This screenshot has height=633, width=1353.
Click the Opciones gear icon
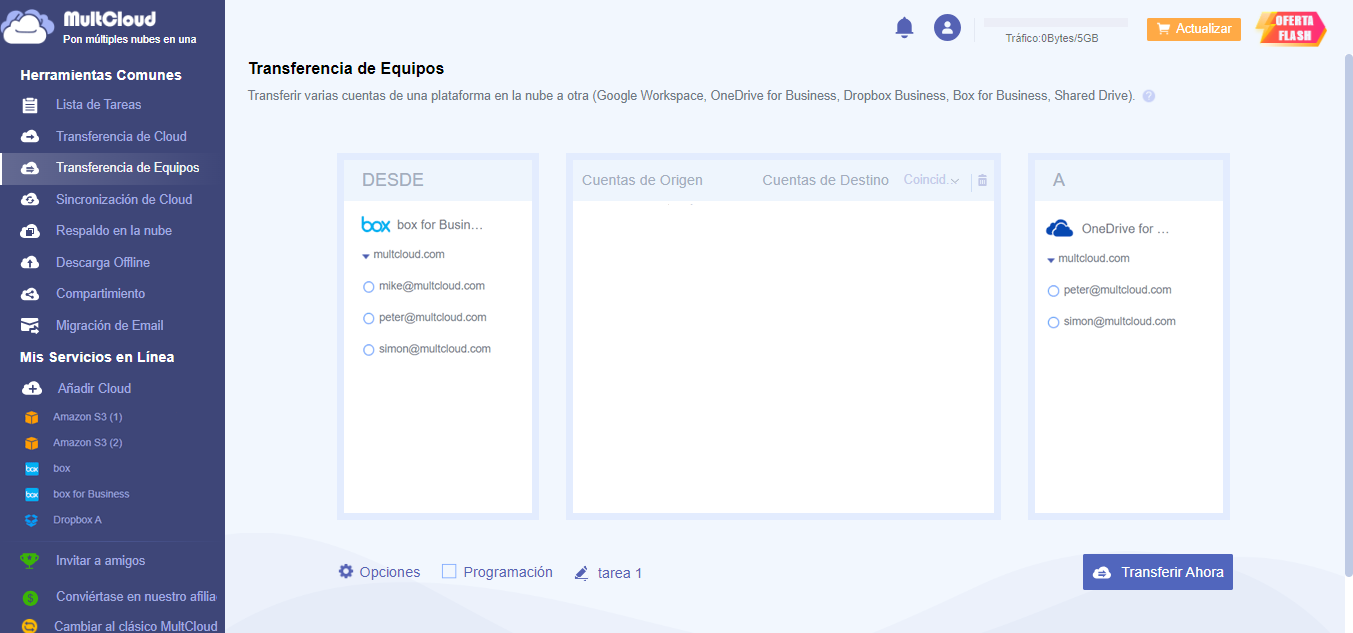[346, 571]
